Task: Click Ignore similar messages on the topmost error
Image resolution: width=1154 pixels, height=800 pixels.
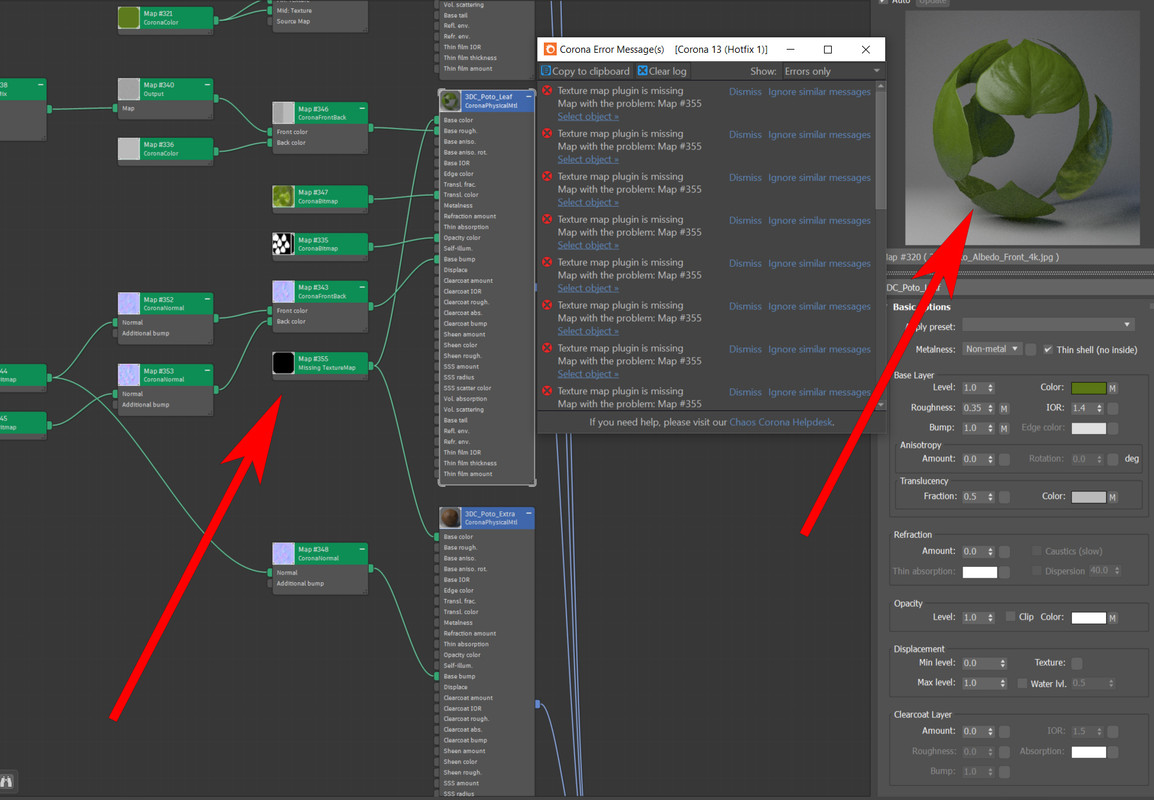Action: tap(819, 92)
